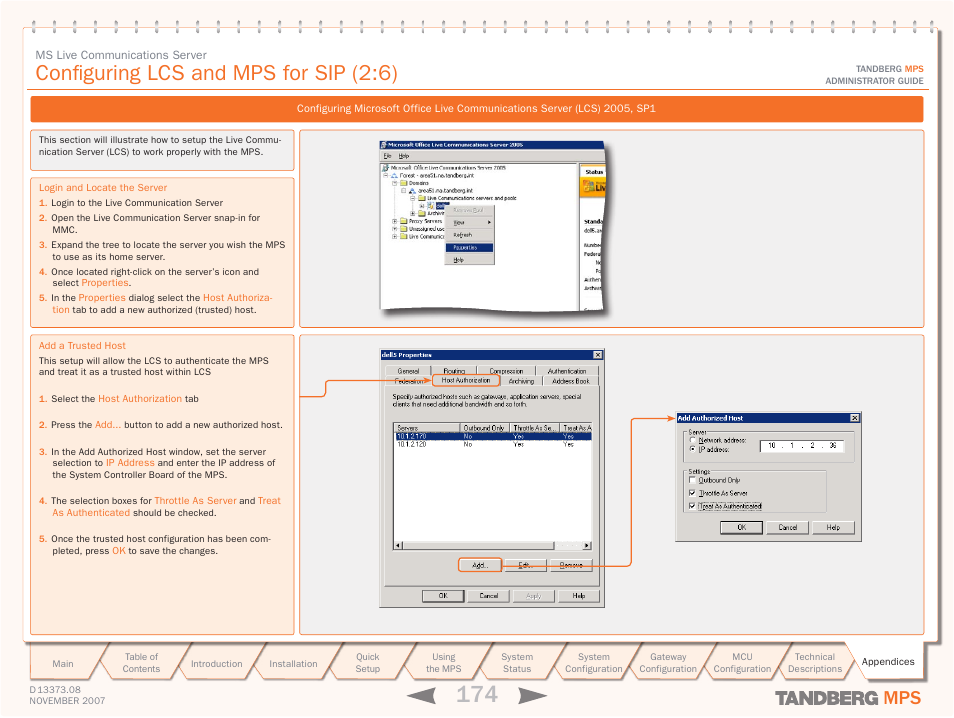The image size is (954, 718).
Task: Open the System Configuration navigation tab
Action: pyautogui.click(x=593, y=663)
